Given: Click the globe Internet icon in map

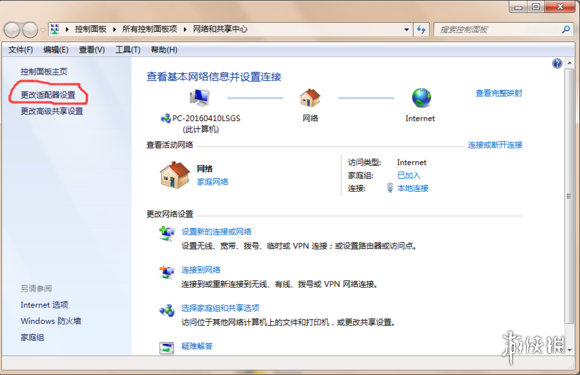Looking at the screenshot, I should (421, 98).
